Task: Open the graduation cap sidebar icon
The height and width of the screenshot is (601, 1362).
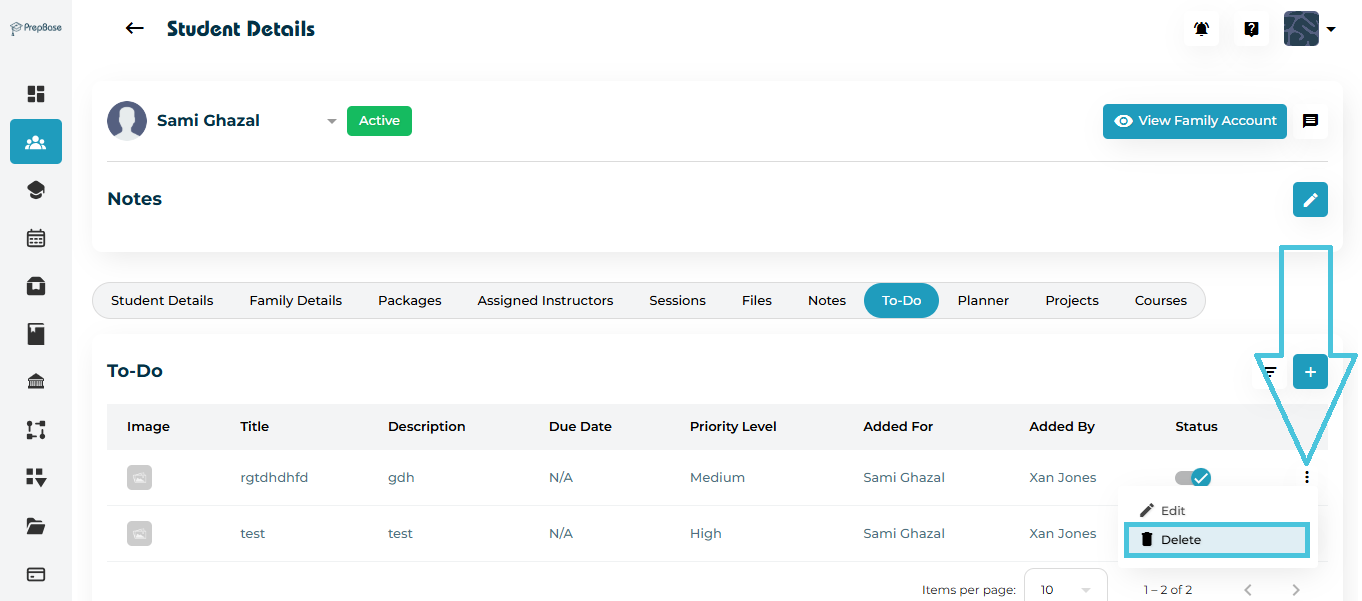Action: pos(36,190)
